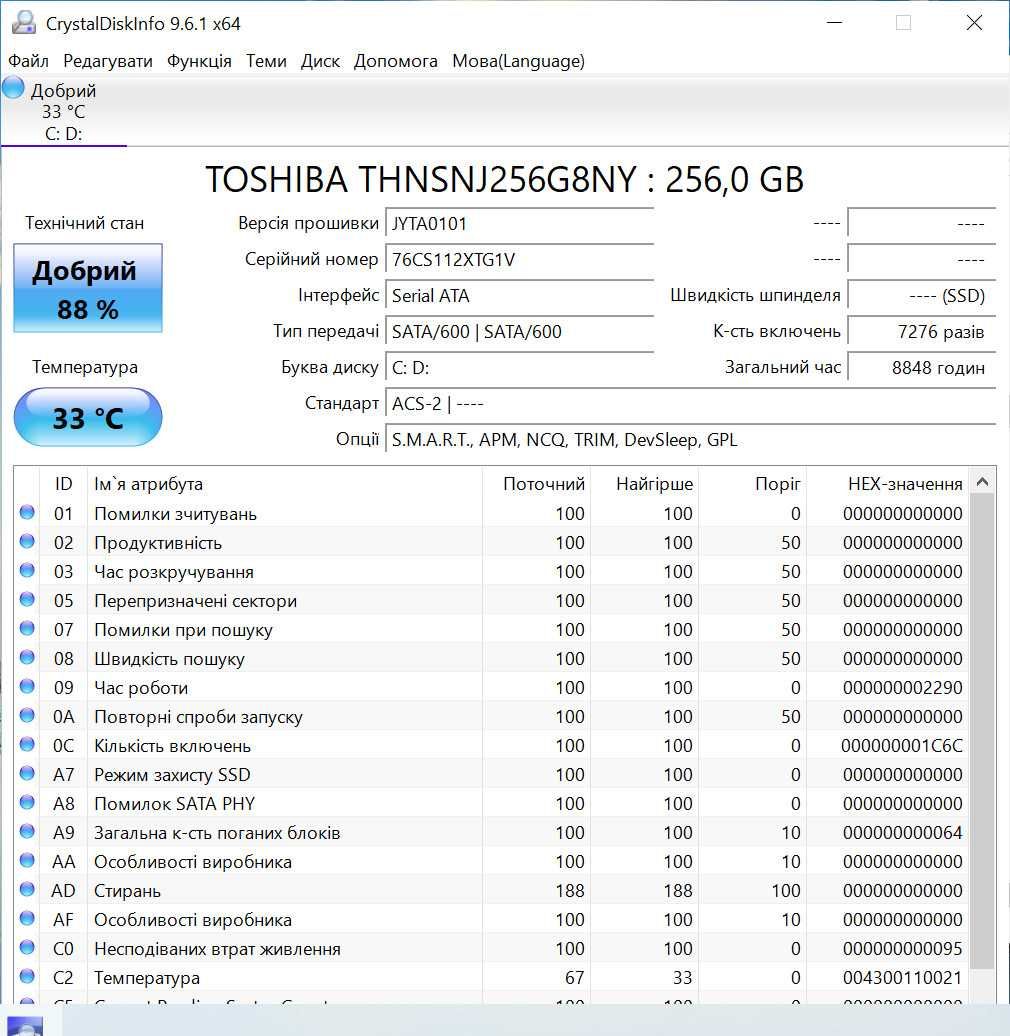Viewport: 1010px width, 1036px height.
Task: Click status orb of row 08 Швидкість пошуку
Action: pos(27,657)
